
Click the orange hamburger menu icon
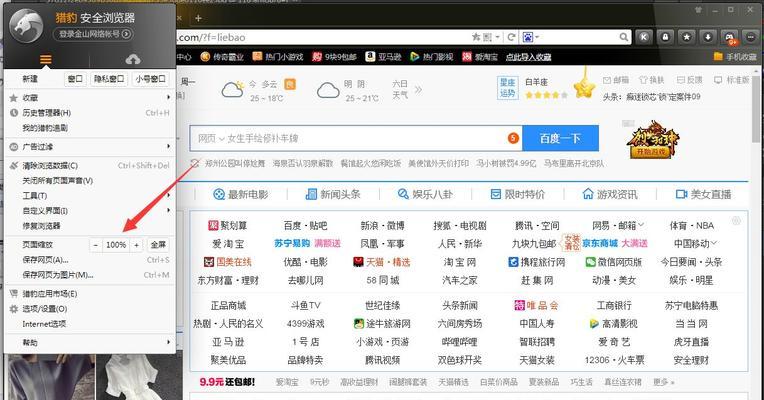[45, 59]
